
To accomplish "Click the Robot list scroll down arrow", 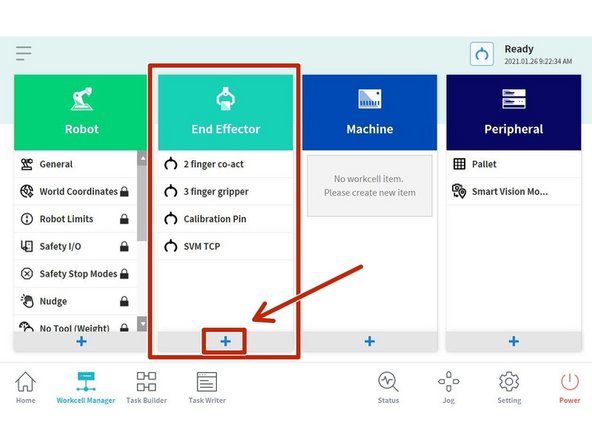I will 142,324.
